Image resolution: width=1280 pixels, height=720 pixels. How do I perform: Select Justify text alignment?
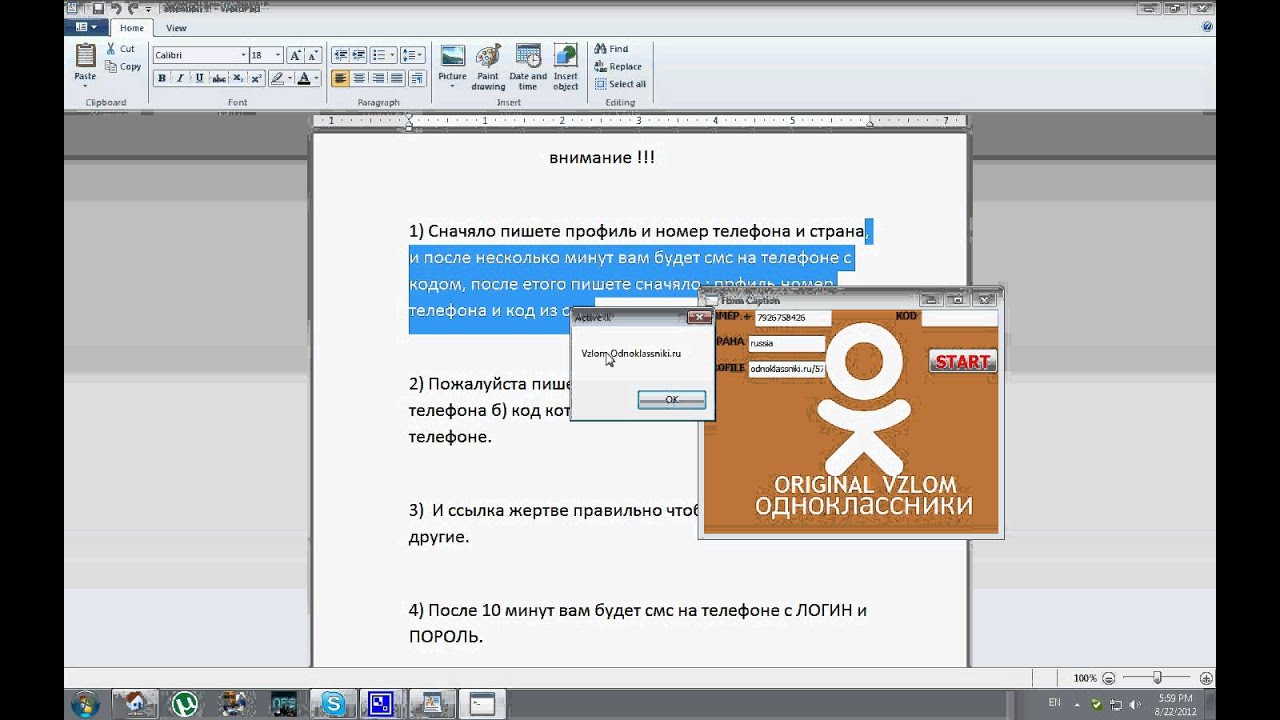tap(397, 78)
